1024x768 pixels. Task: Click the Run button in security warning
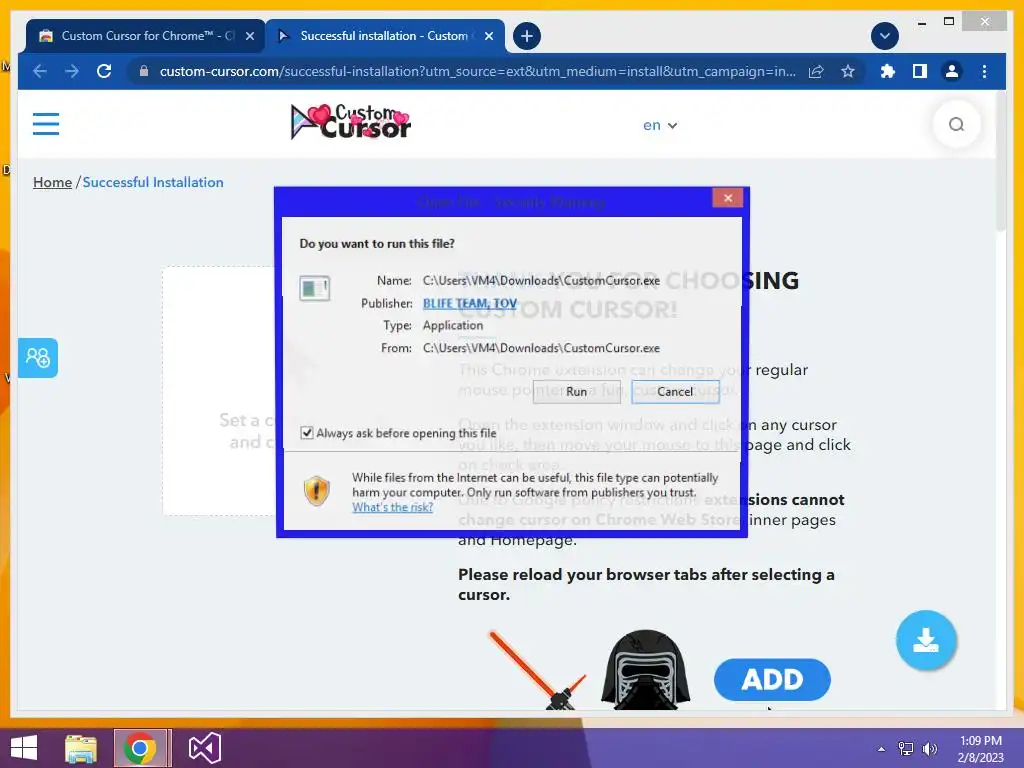click(576, 392)
